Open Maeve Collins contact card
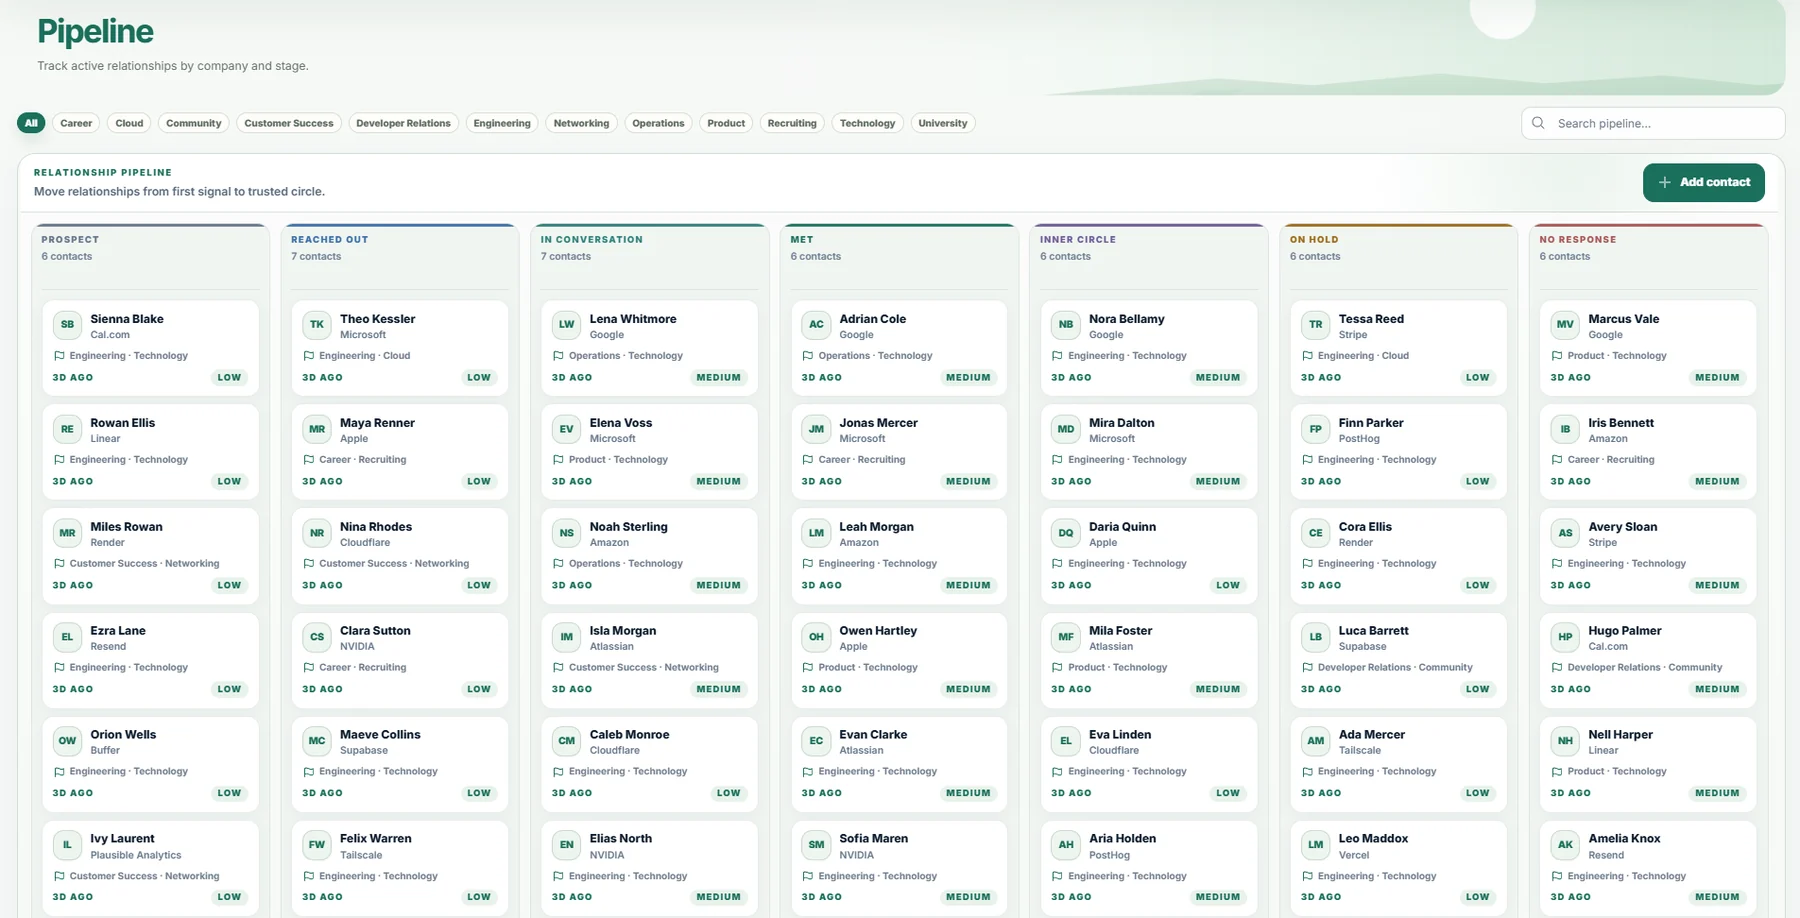 [400, 764]
